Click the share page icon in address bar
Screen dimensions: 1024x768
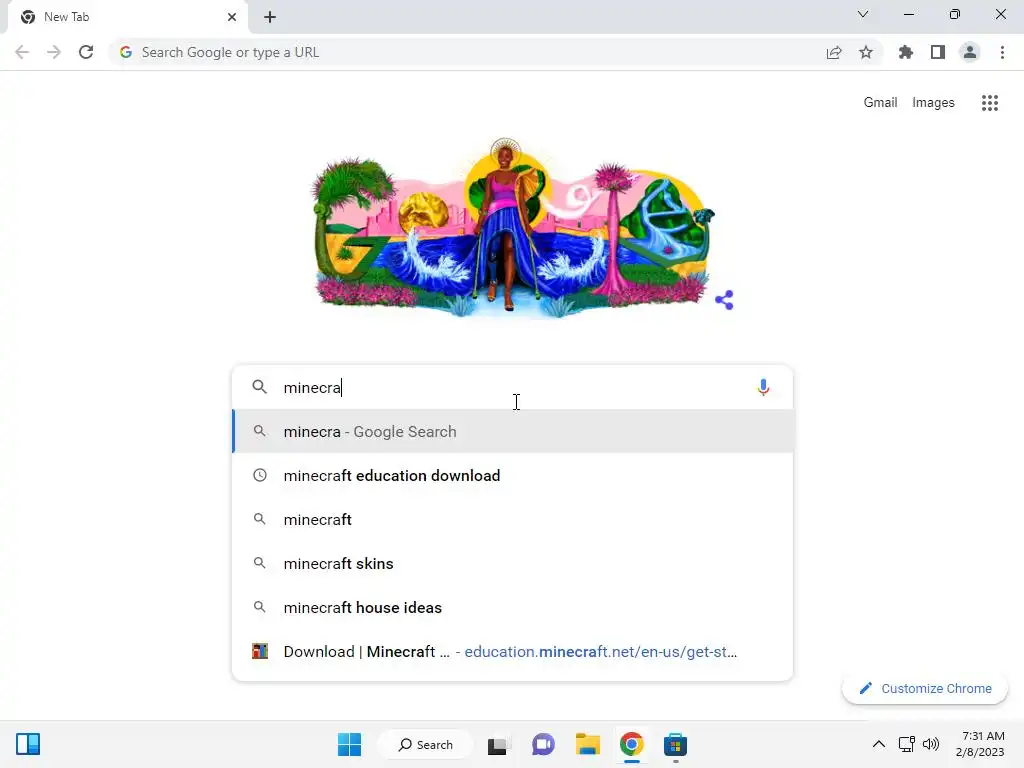834,52
